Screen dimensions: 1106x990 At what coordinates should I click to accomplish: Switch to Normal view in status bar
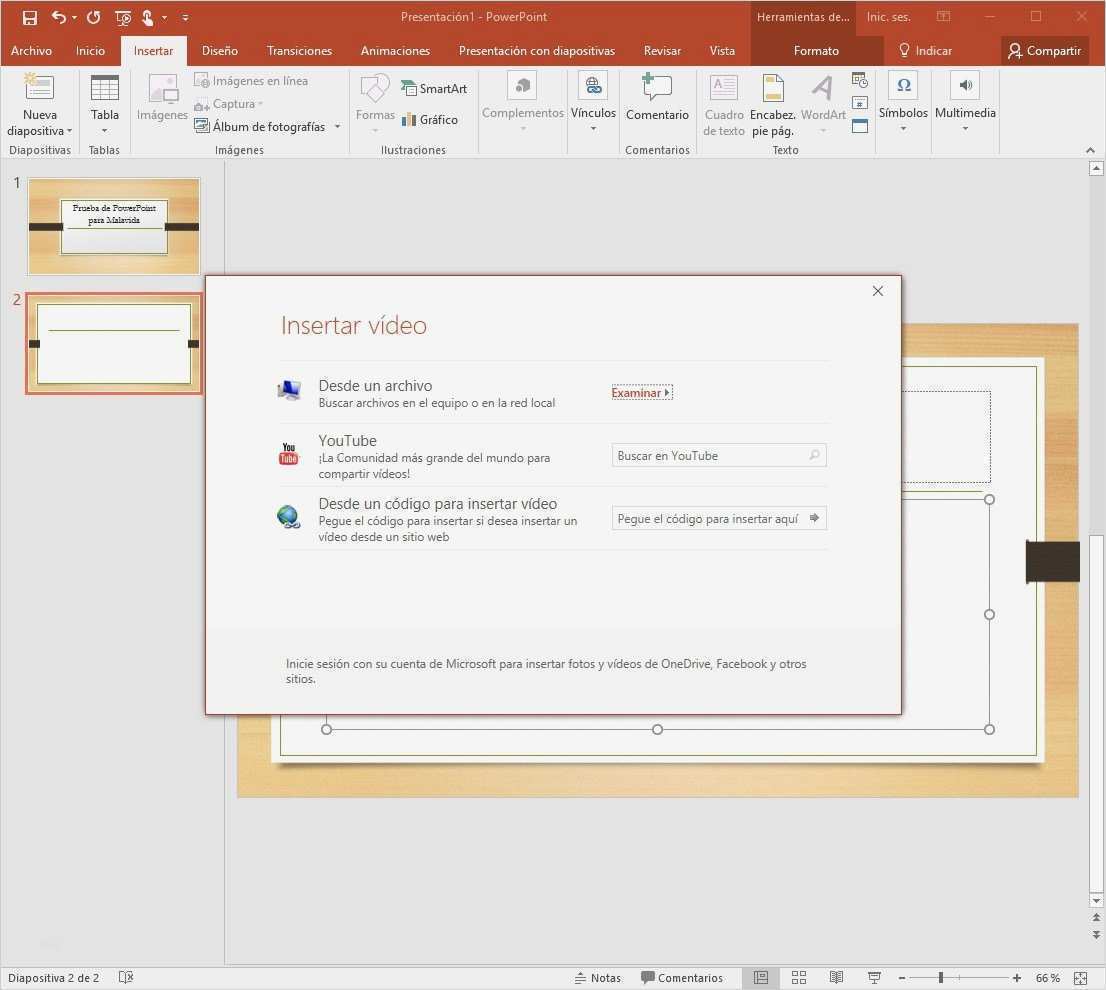(x=761, y=978)
